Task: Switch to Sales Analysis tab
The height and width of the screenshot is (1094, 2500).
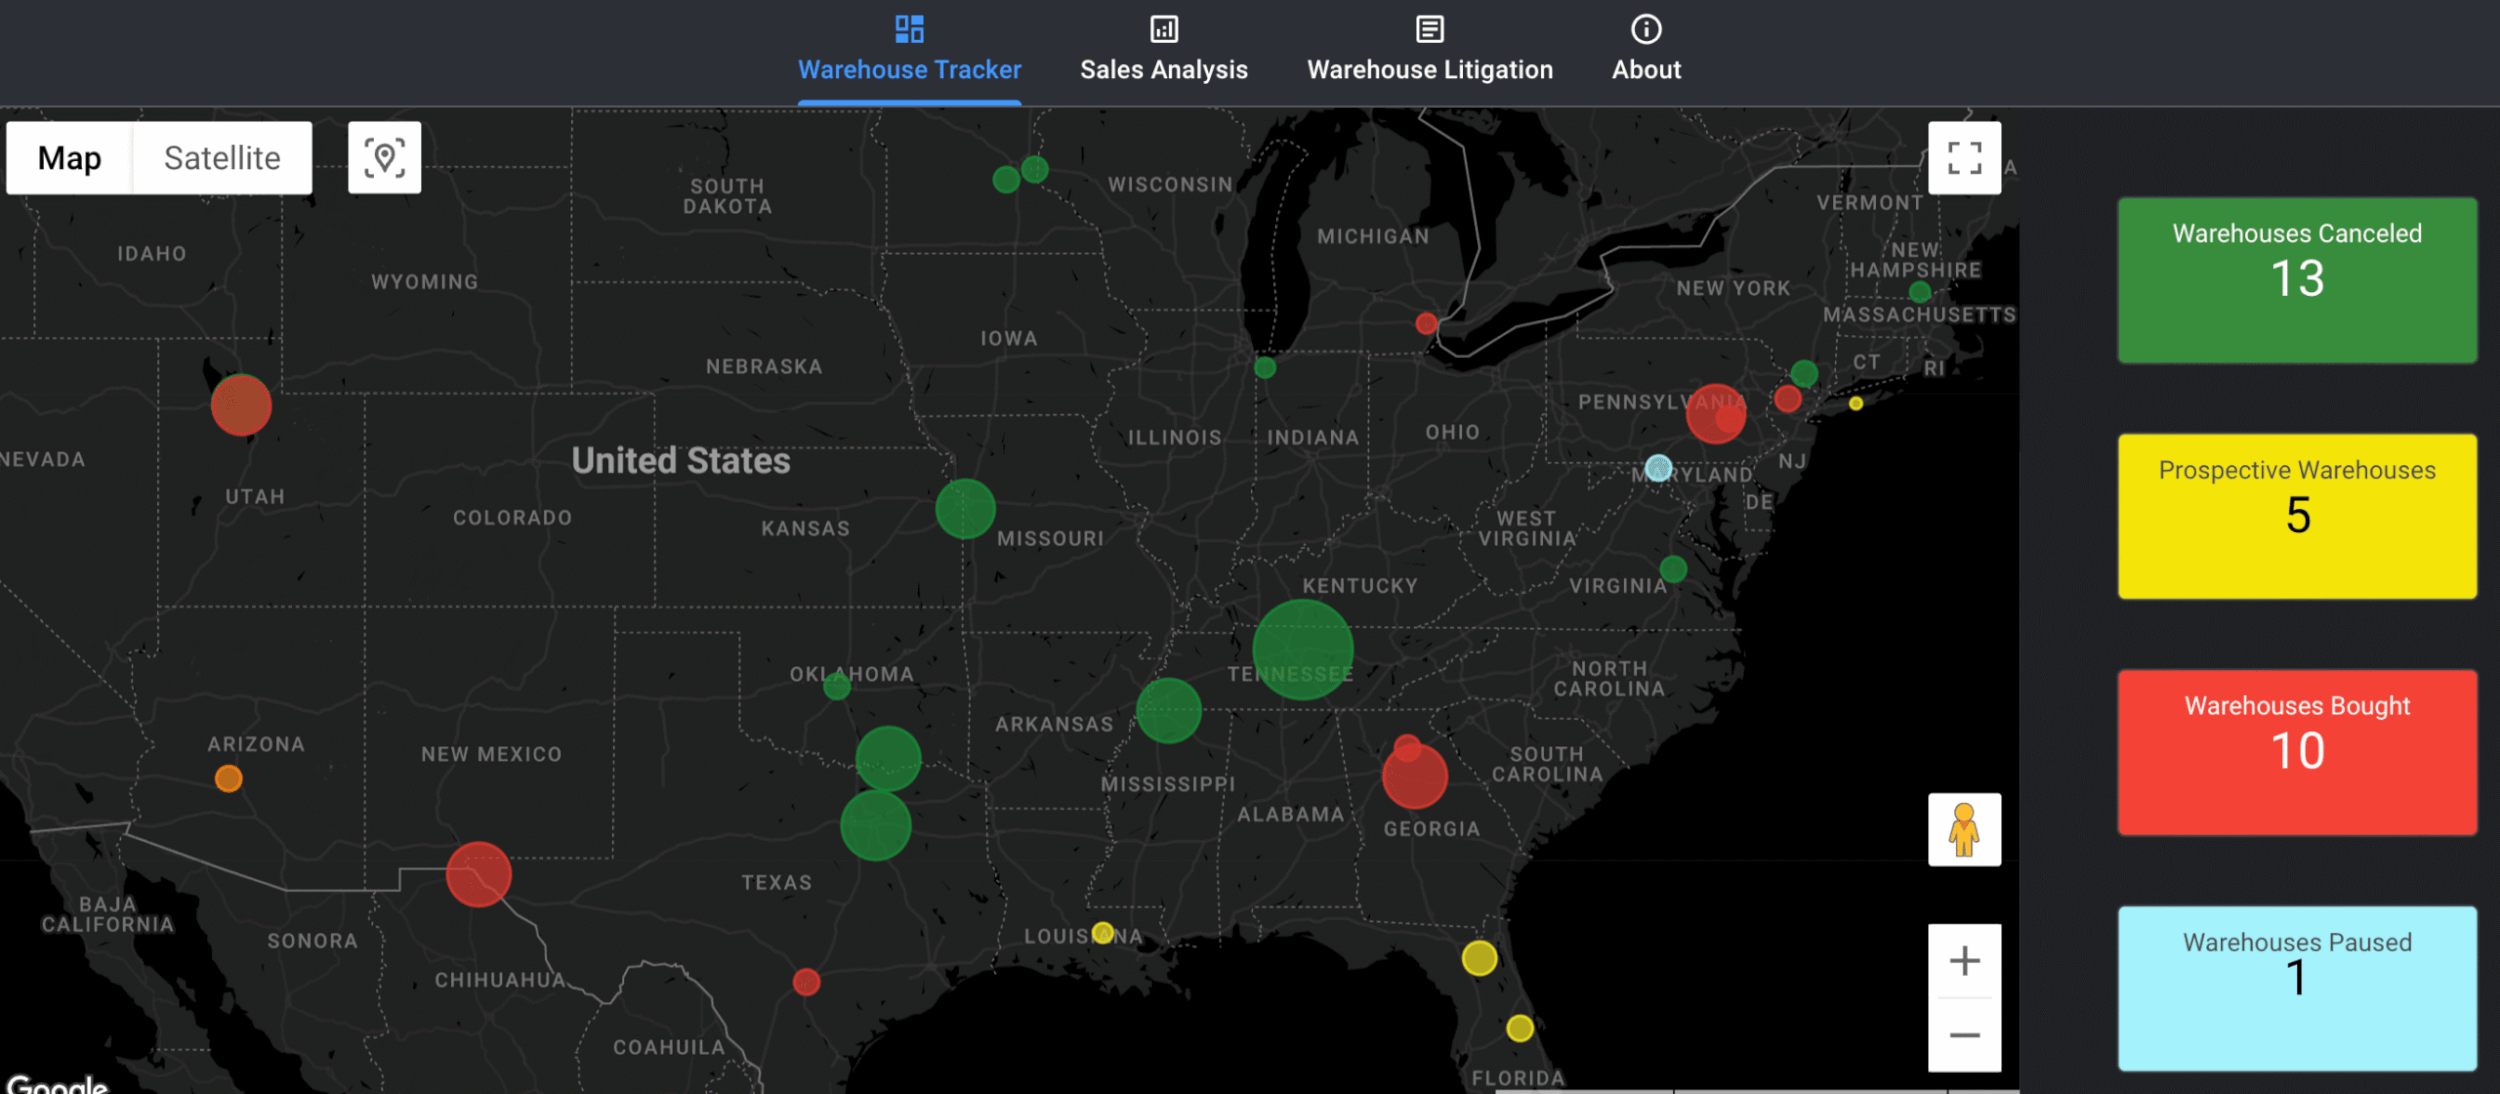Action: click(x=1164, y=50)
